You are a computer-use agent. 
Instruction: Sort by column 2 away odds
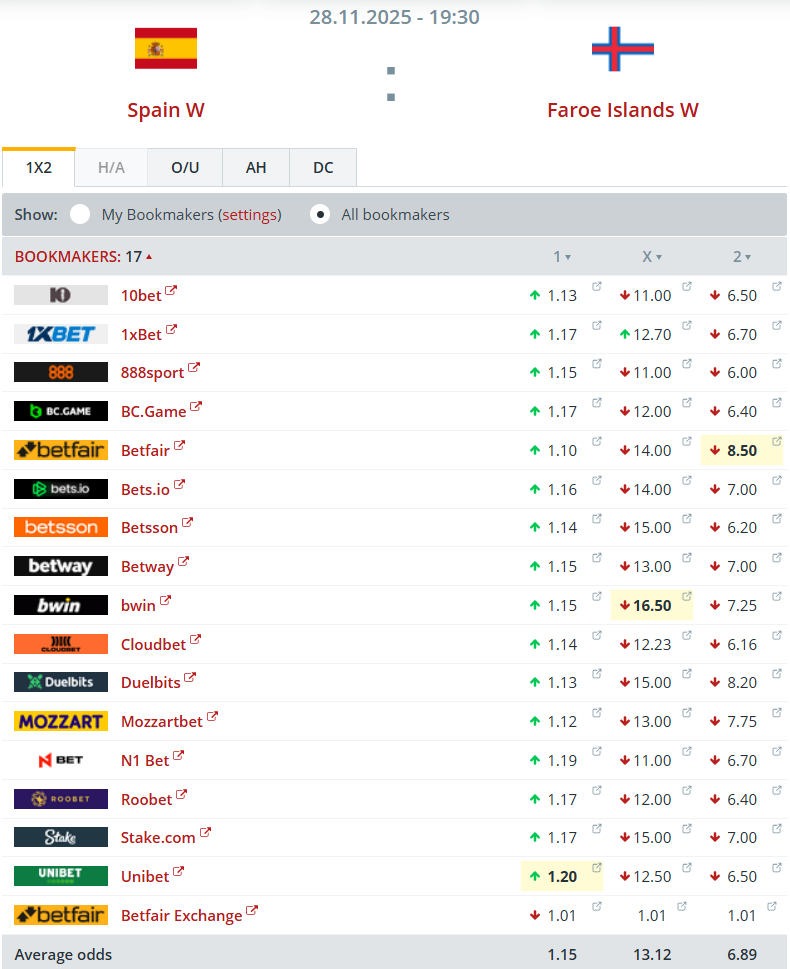click(742, 257)
